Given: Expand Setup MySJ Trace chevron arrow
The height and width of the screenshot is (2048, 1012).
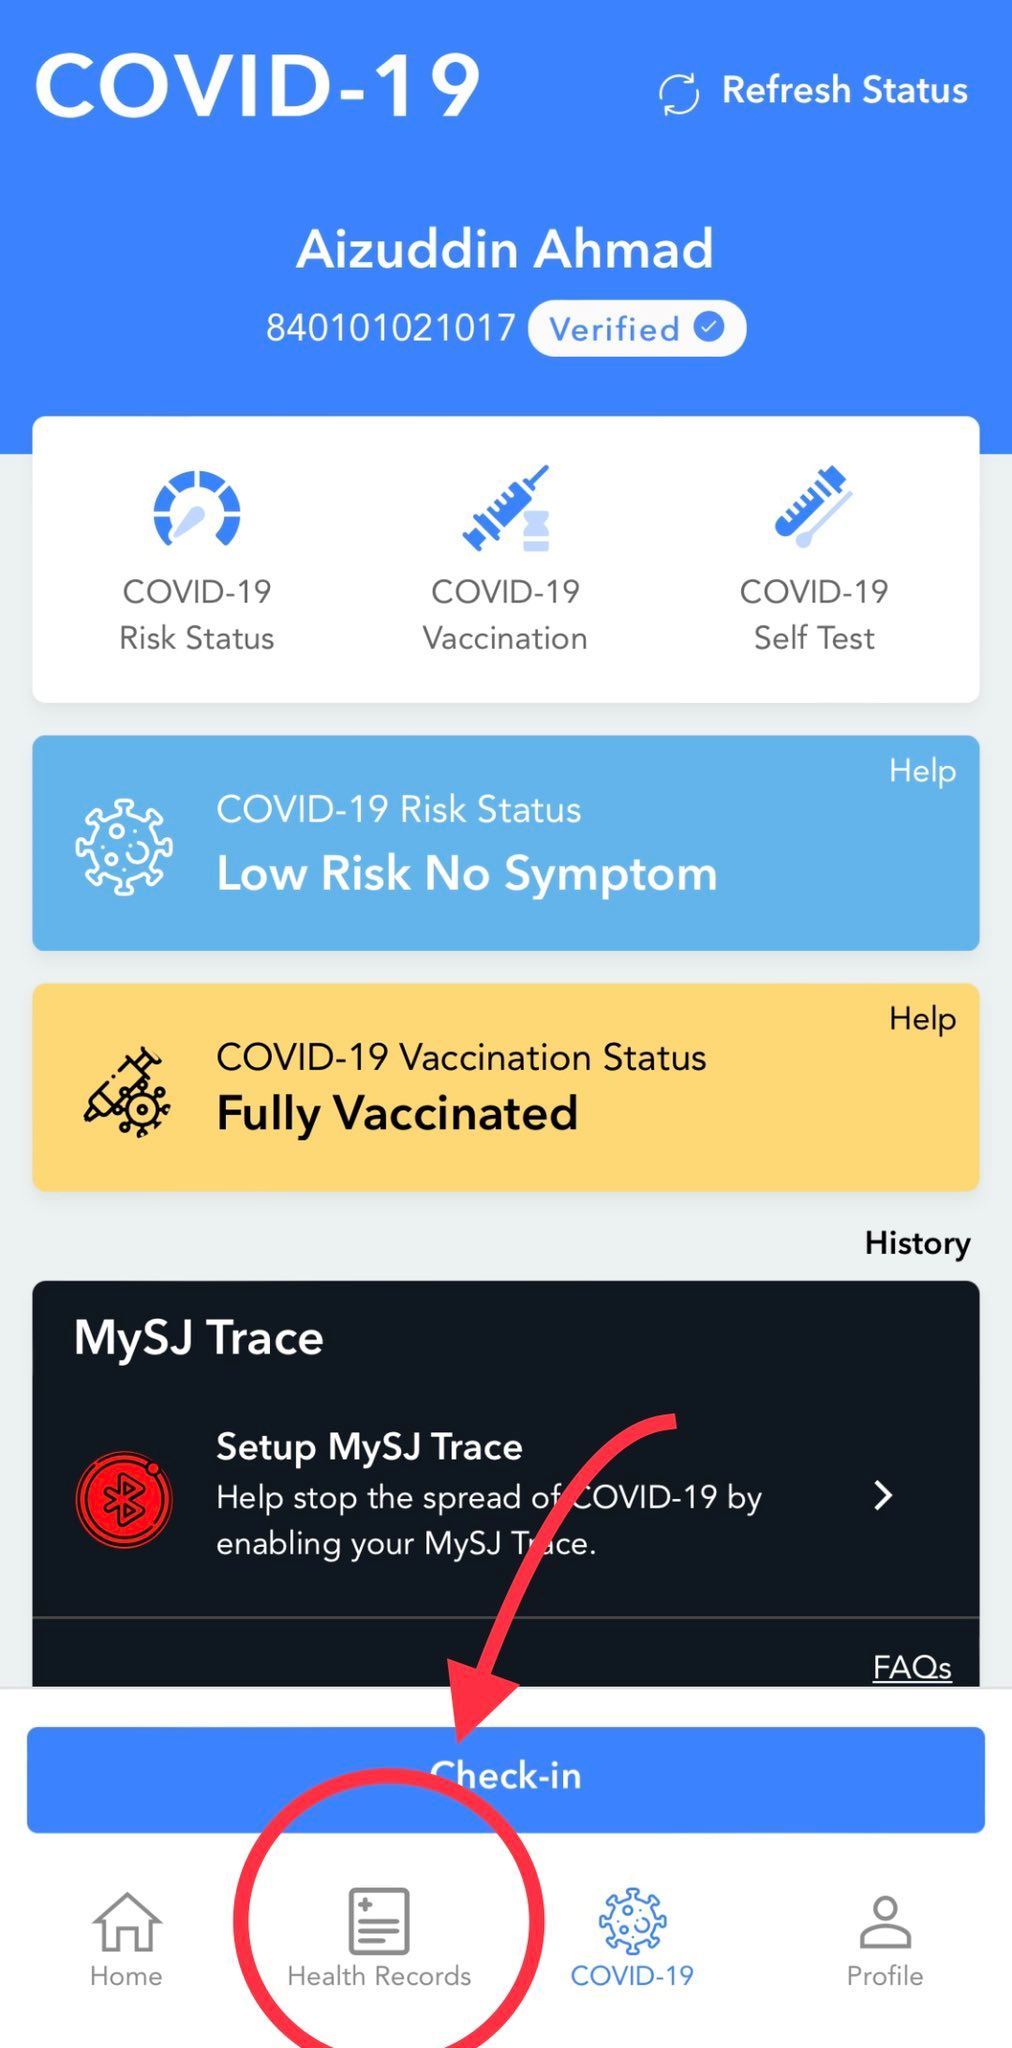Looking at the screenshot, I should pos(882,1496).
